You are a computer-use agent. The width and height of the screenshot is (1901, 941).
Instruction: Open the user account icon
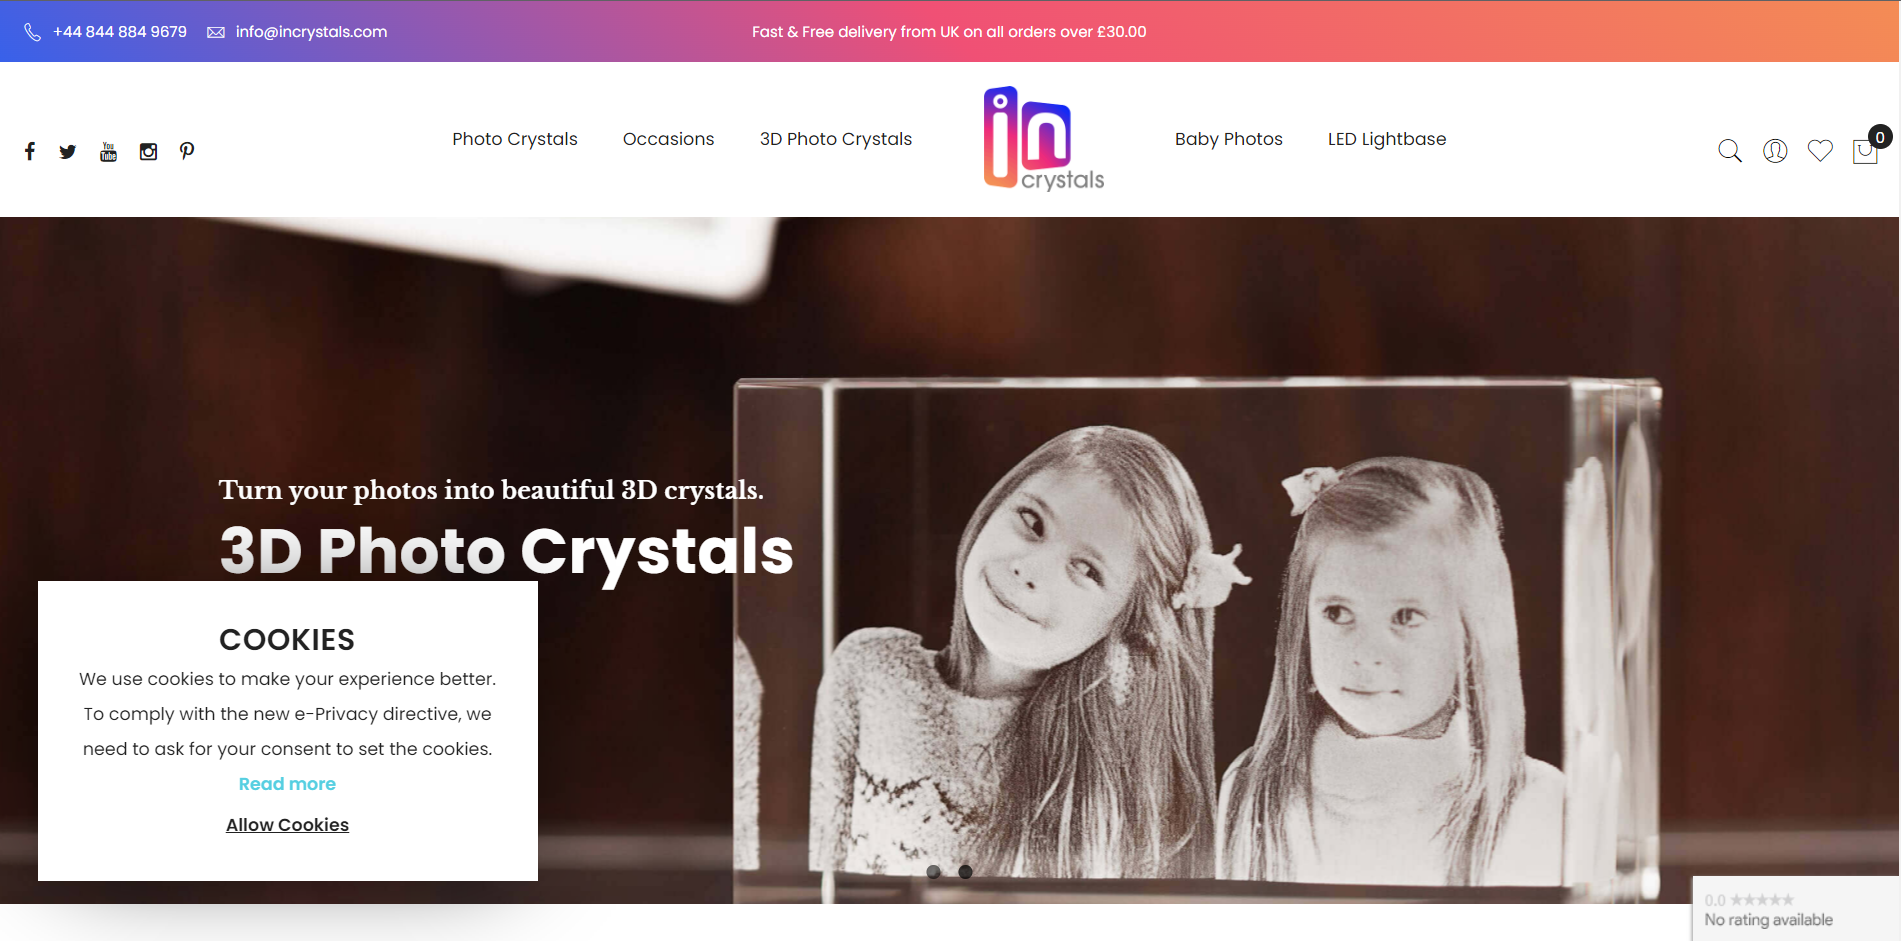tap(1775, 151)
